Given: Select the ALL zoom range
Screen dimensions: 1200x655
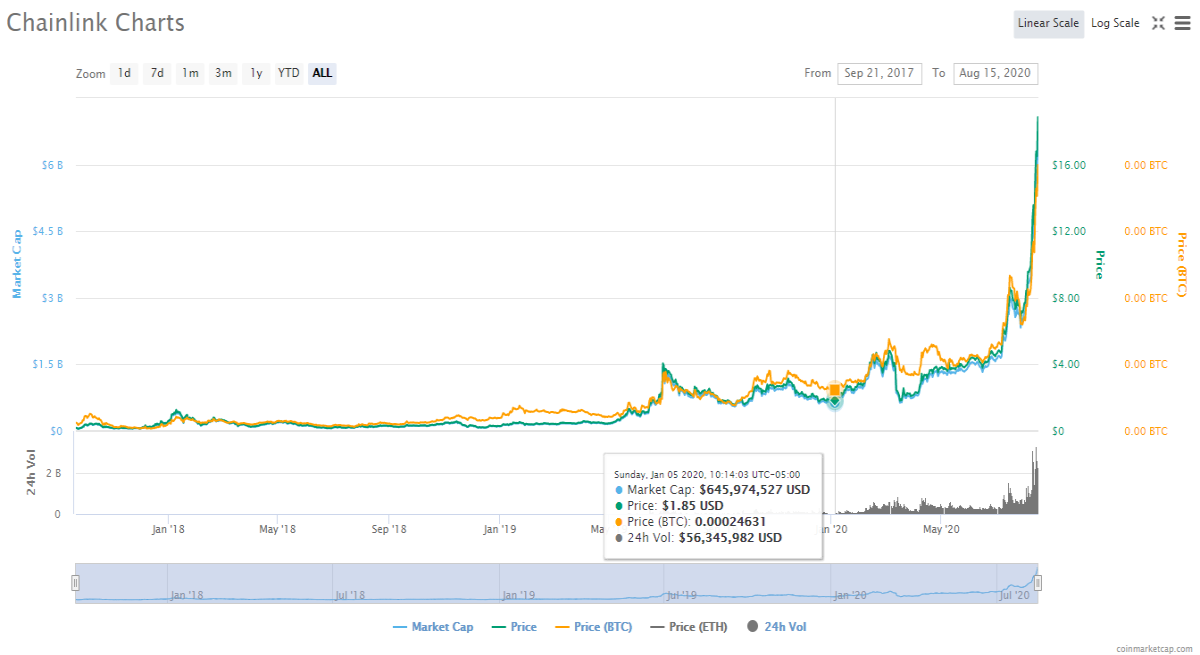Looking at the screenshot, I should point(322,73).
